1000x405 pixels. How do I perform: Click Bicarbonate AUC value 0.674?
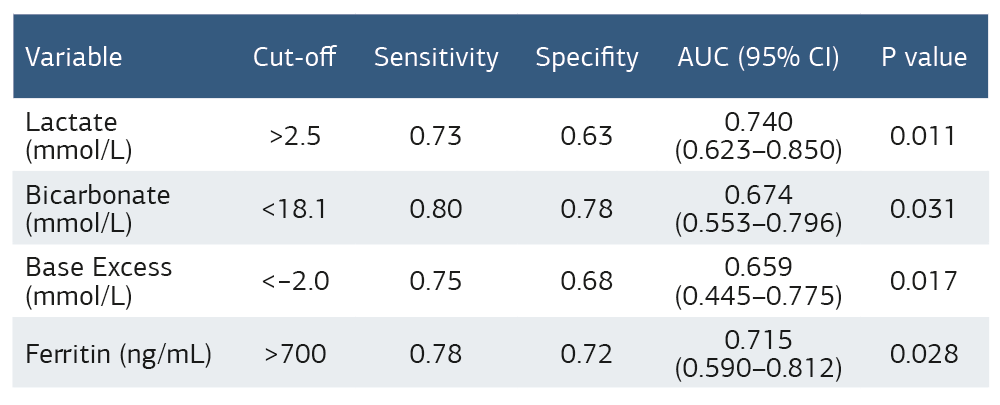(x=758, y=195)
